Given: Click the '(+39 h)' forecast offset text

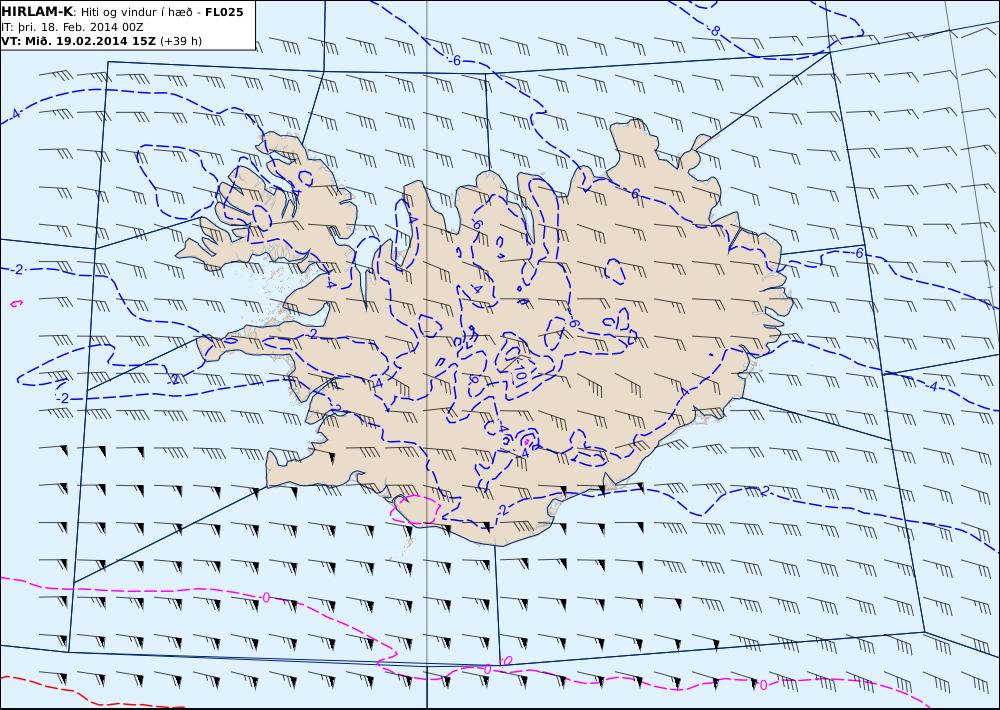Looking at the screenshot, I should (180, 41).
